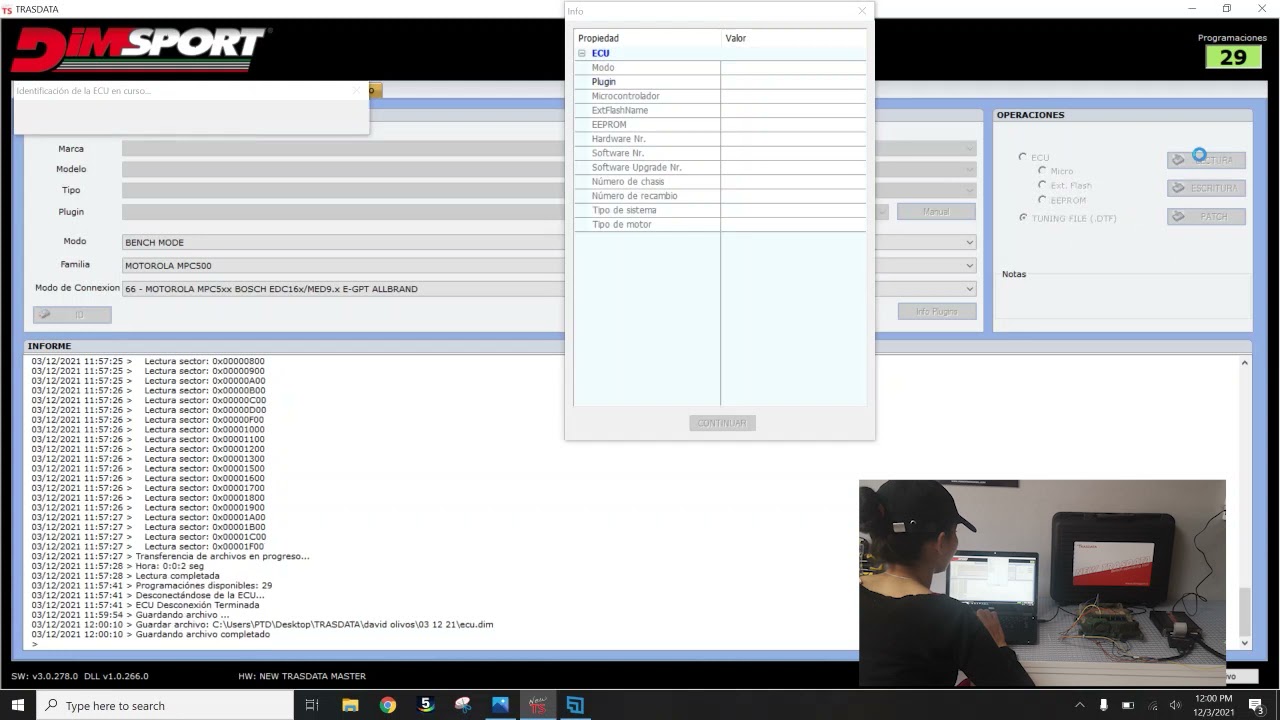
Task: Open the Modelo dropdown
Action: pyautogui.click(x=549, y=169)
